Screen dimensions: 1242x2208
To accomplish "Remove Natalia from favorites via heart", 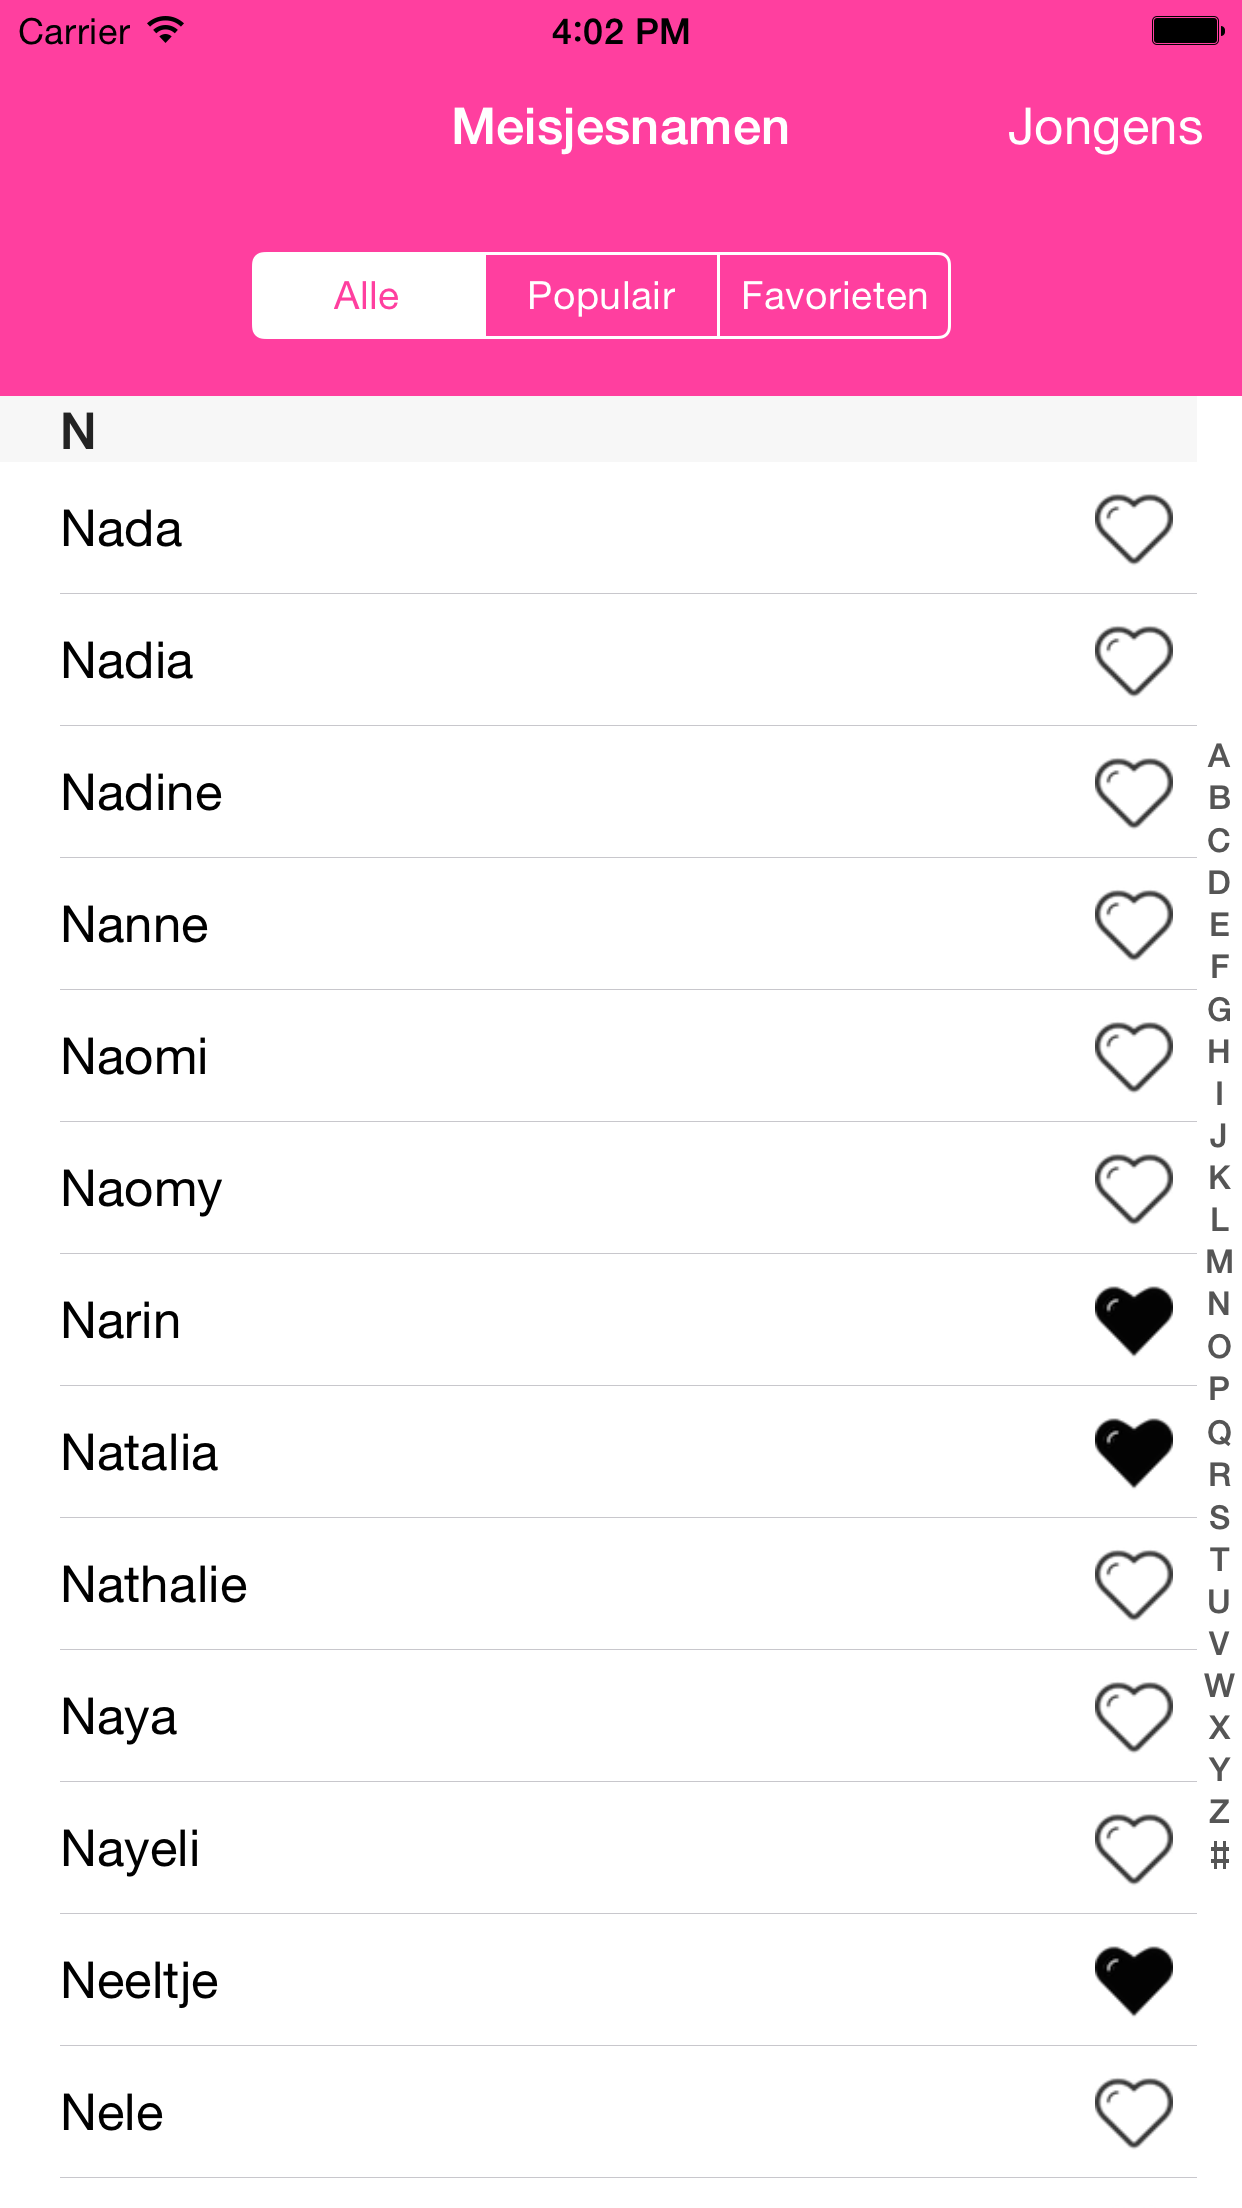I will pos(1133,1453).
